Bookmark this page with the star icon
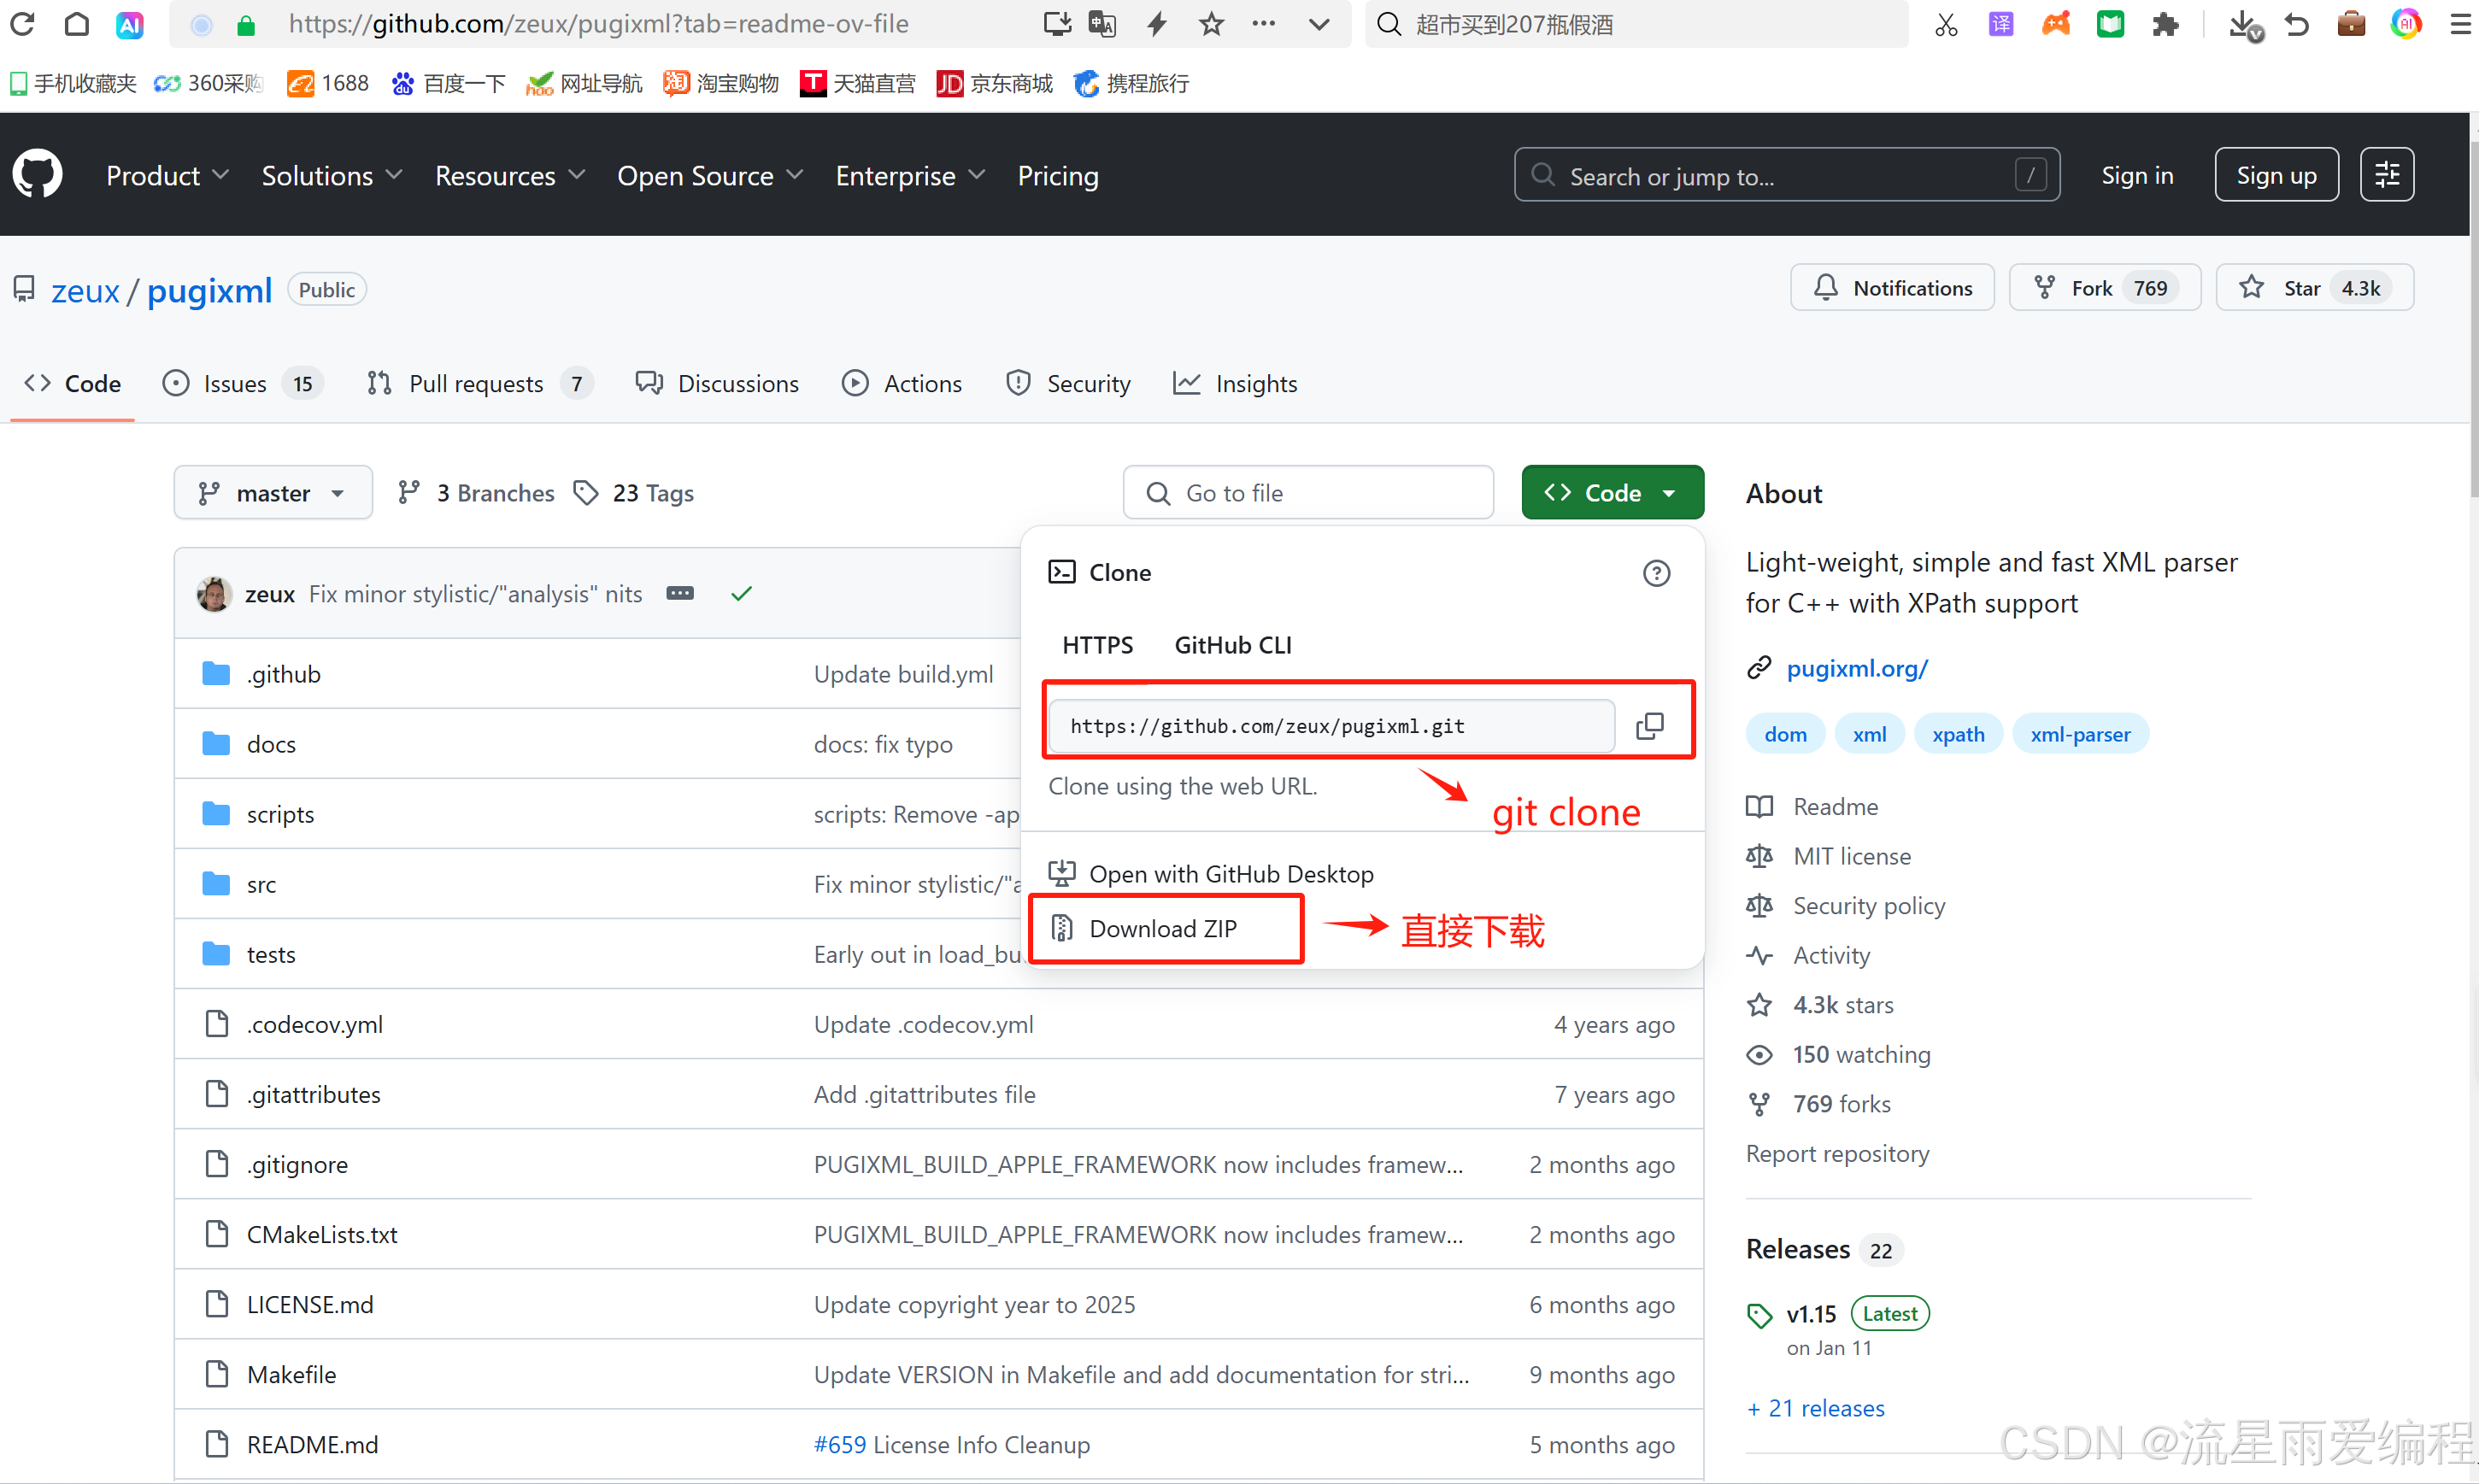 [x=1211, y=23]
